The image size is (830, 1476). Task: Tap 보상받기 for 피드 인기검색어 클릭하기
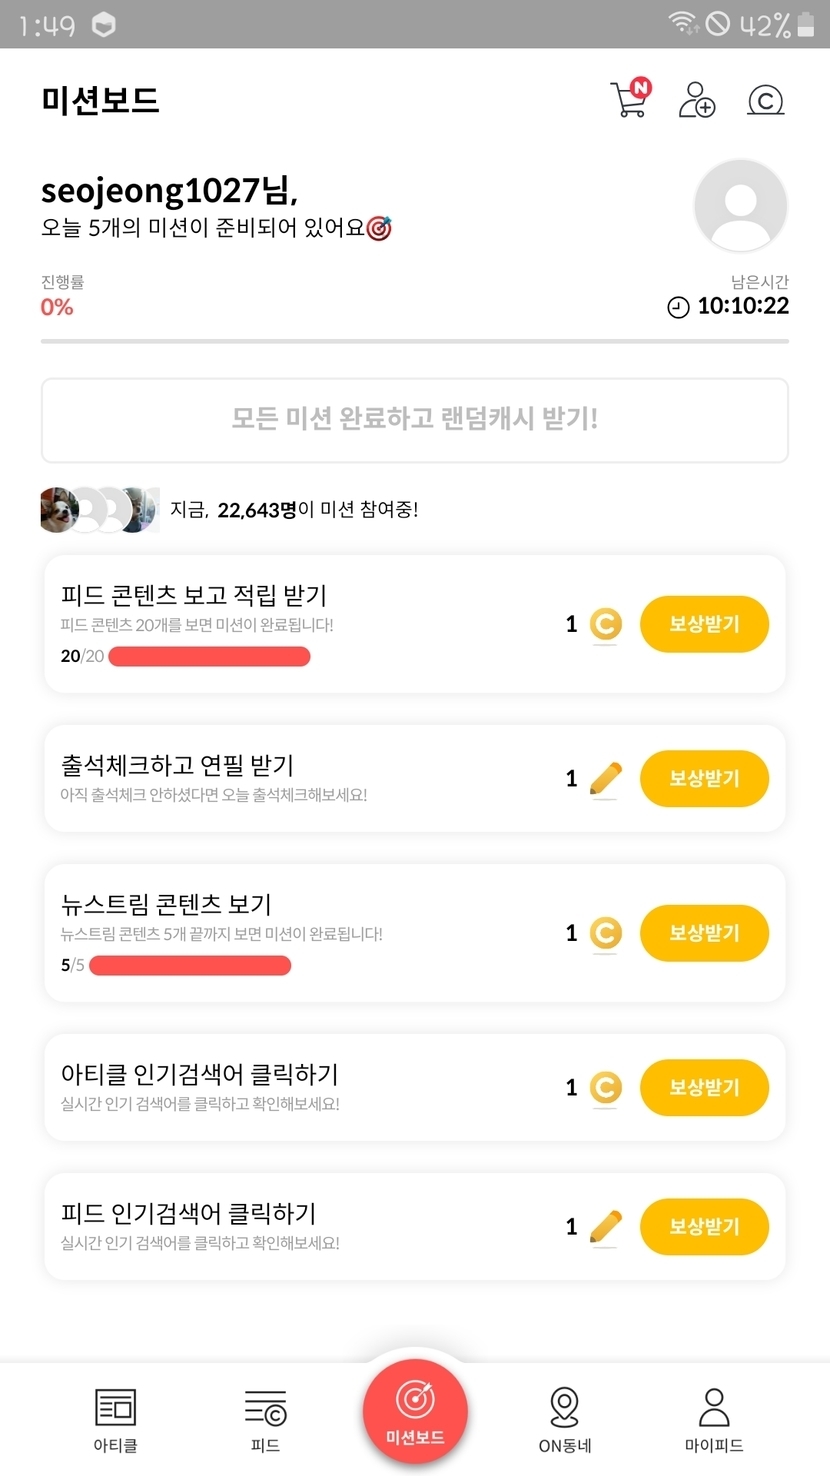704,1226
